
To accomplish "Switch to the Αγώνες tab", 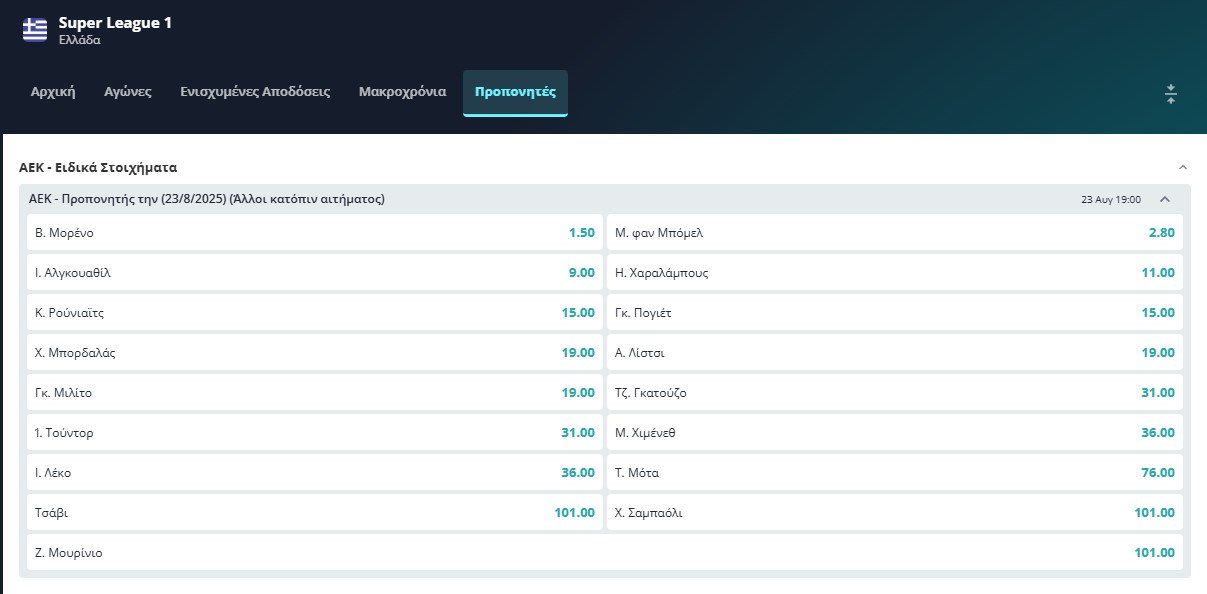I will pyautogui.click(x=128, y=92).
